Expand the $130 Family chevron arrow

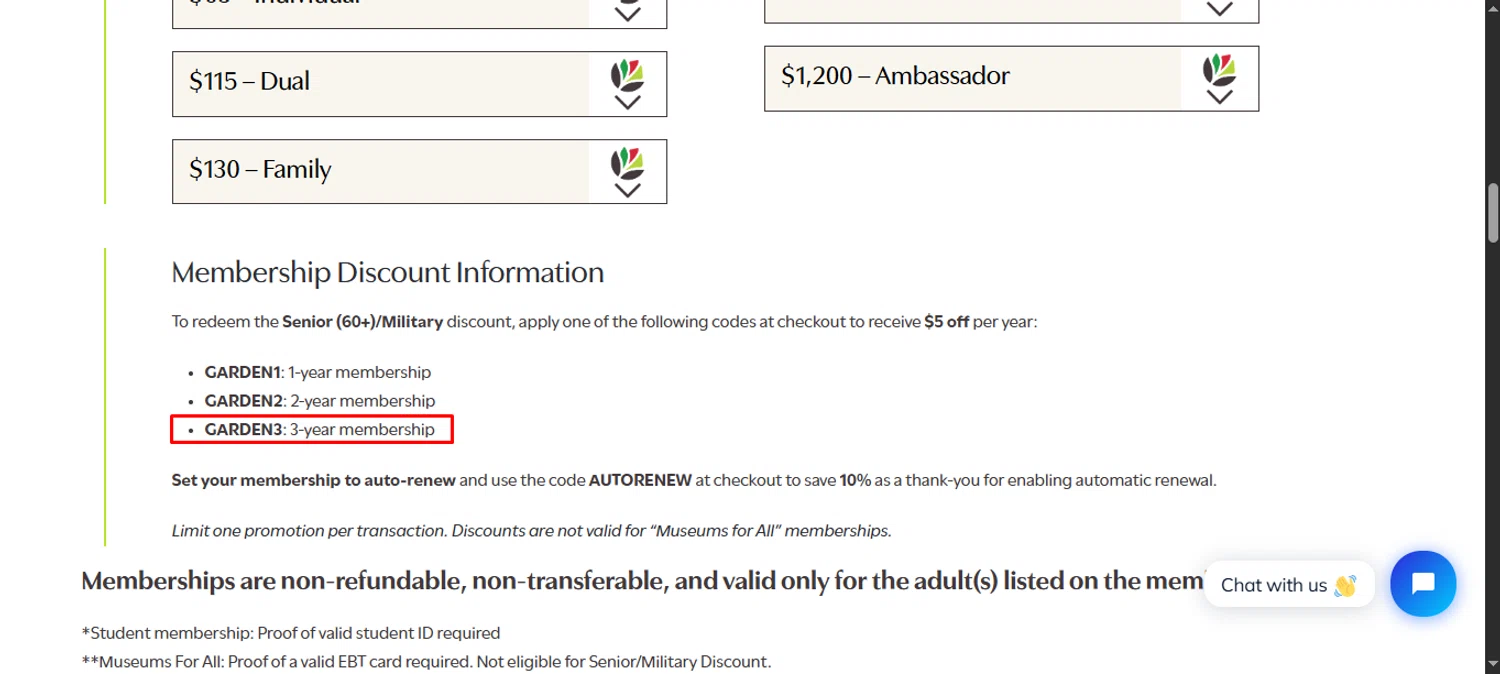pyautogui.click(x=628, y=190)
